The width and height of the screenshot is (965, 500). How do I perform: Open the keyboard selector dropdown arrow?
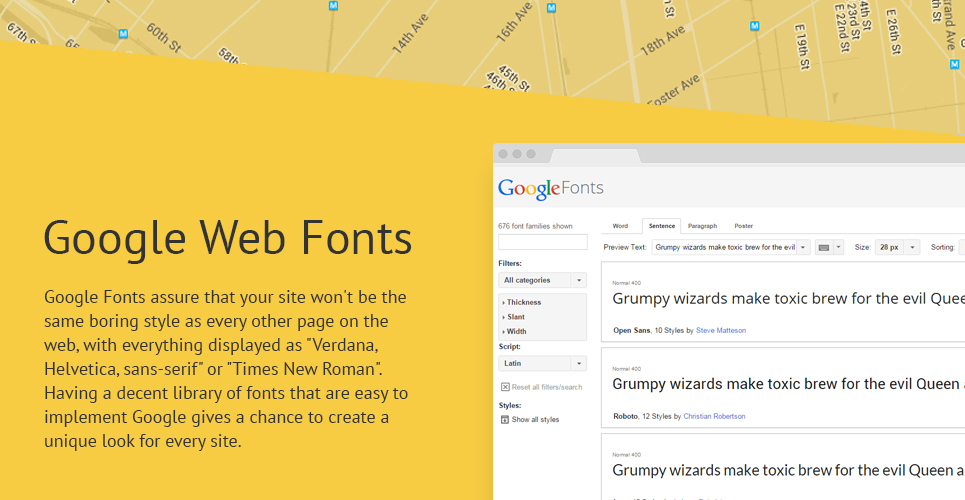(x=838, y=248)
